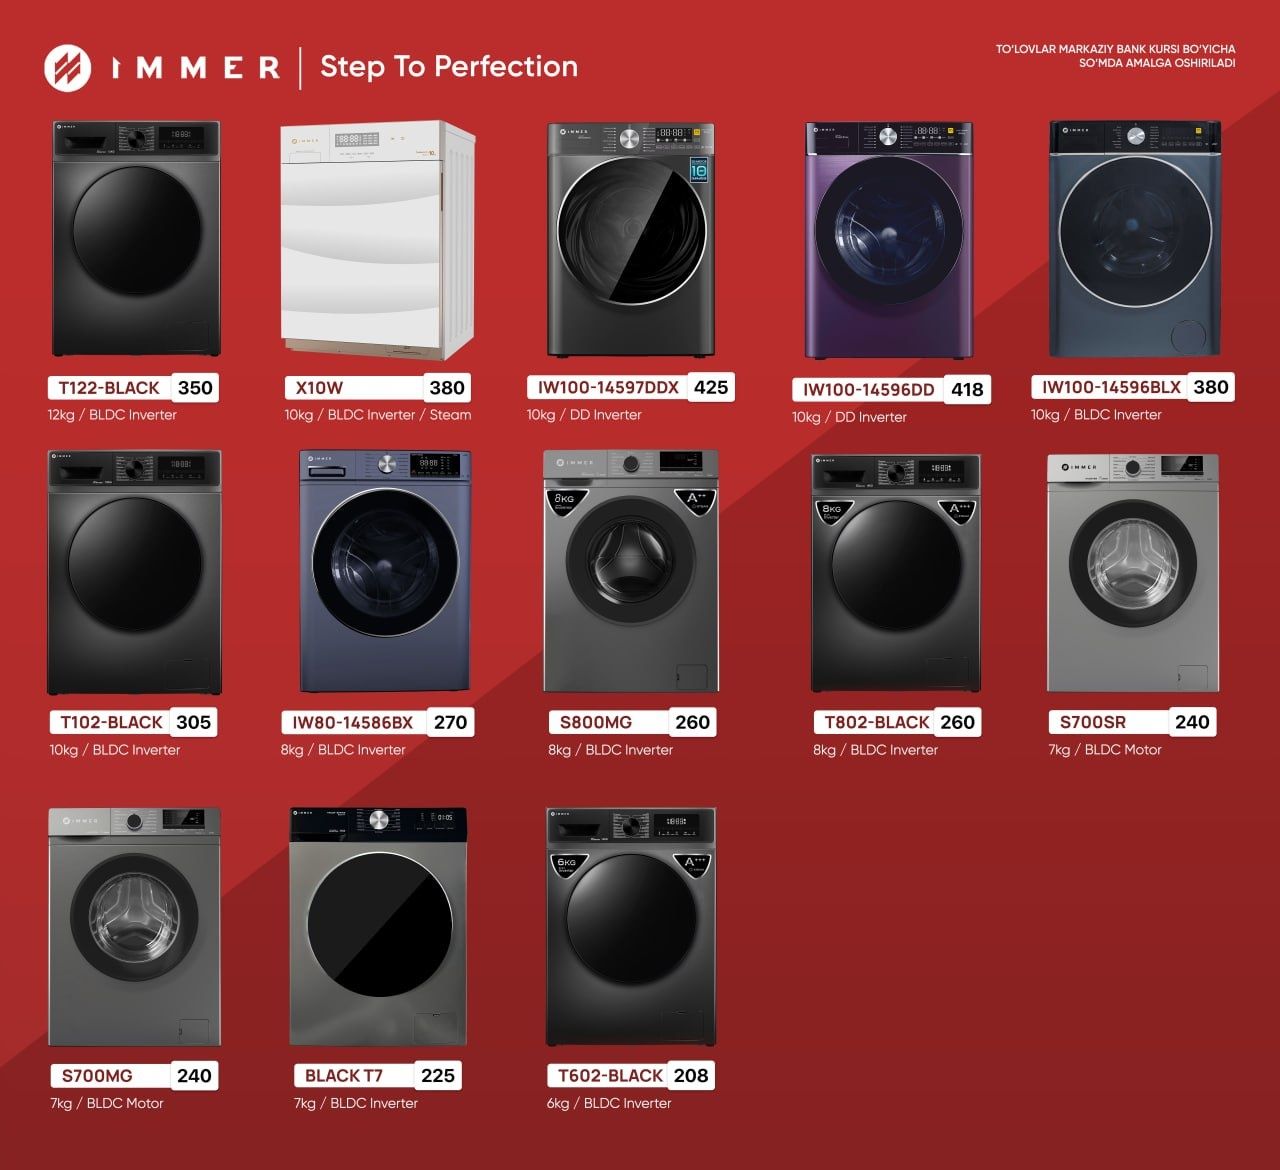Select the S700MG washer image
The image size is (1280, 1170).
point(134,927)
